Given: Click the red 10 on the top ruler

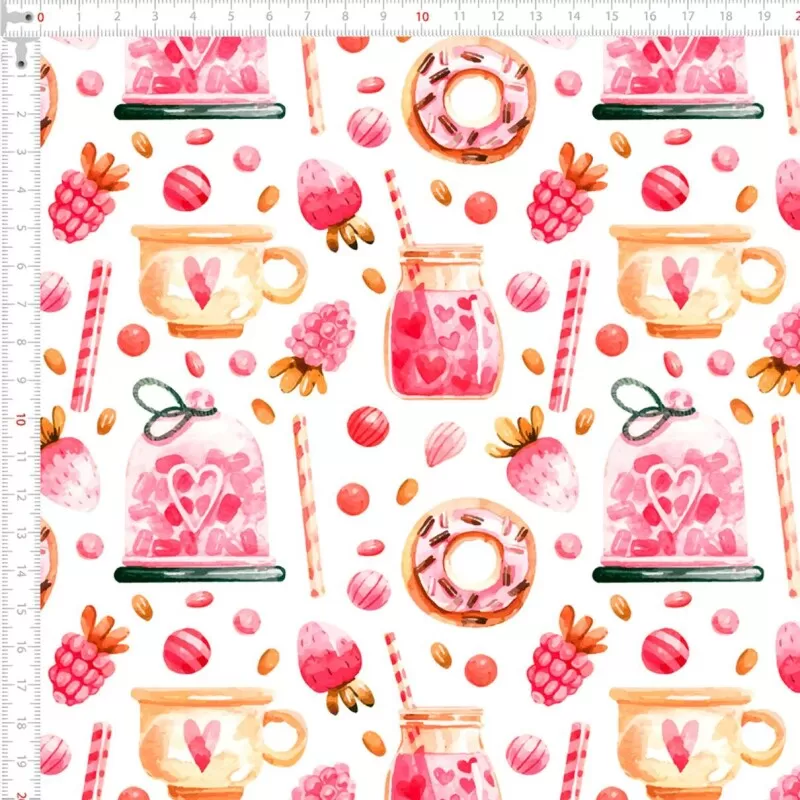Looking at the screenshot, I should pyautogui.click(x=422, y=17).
